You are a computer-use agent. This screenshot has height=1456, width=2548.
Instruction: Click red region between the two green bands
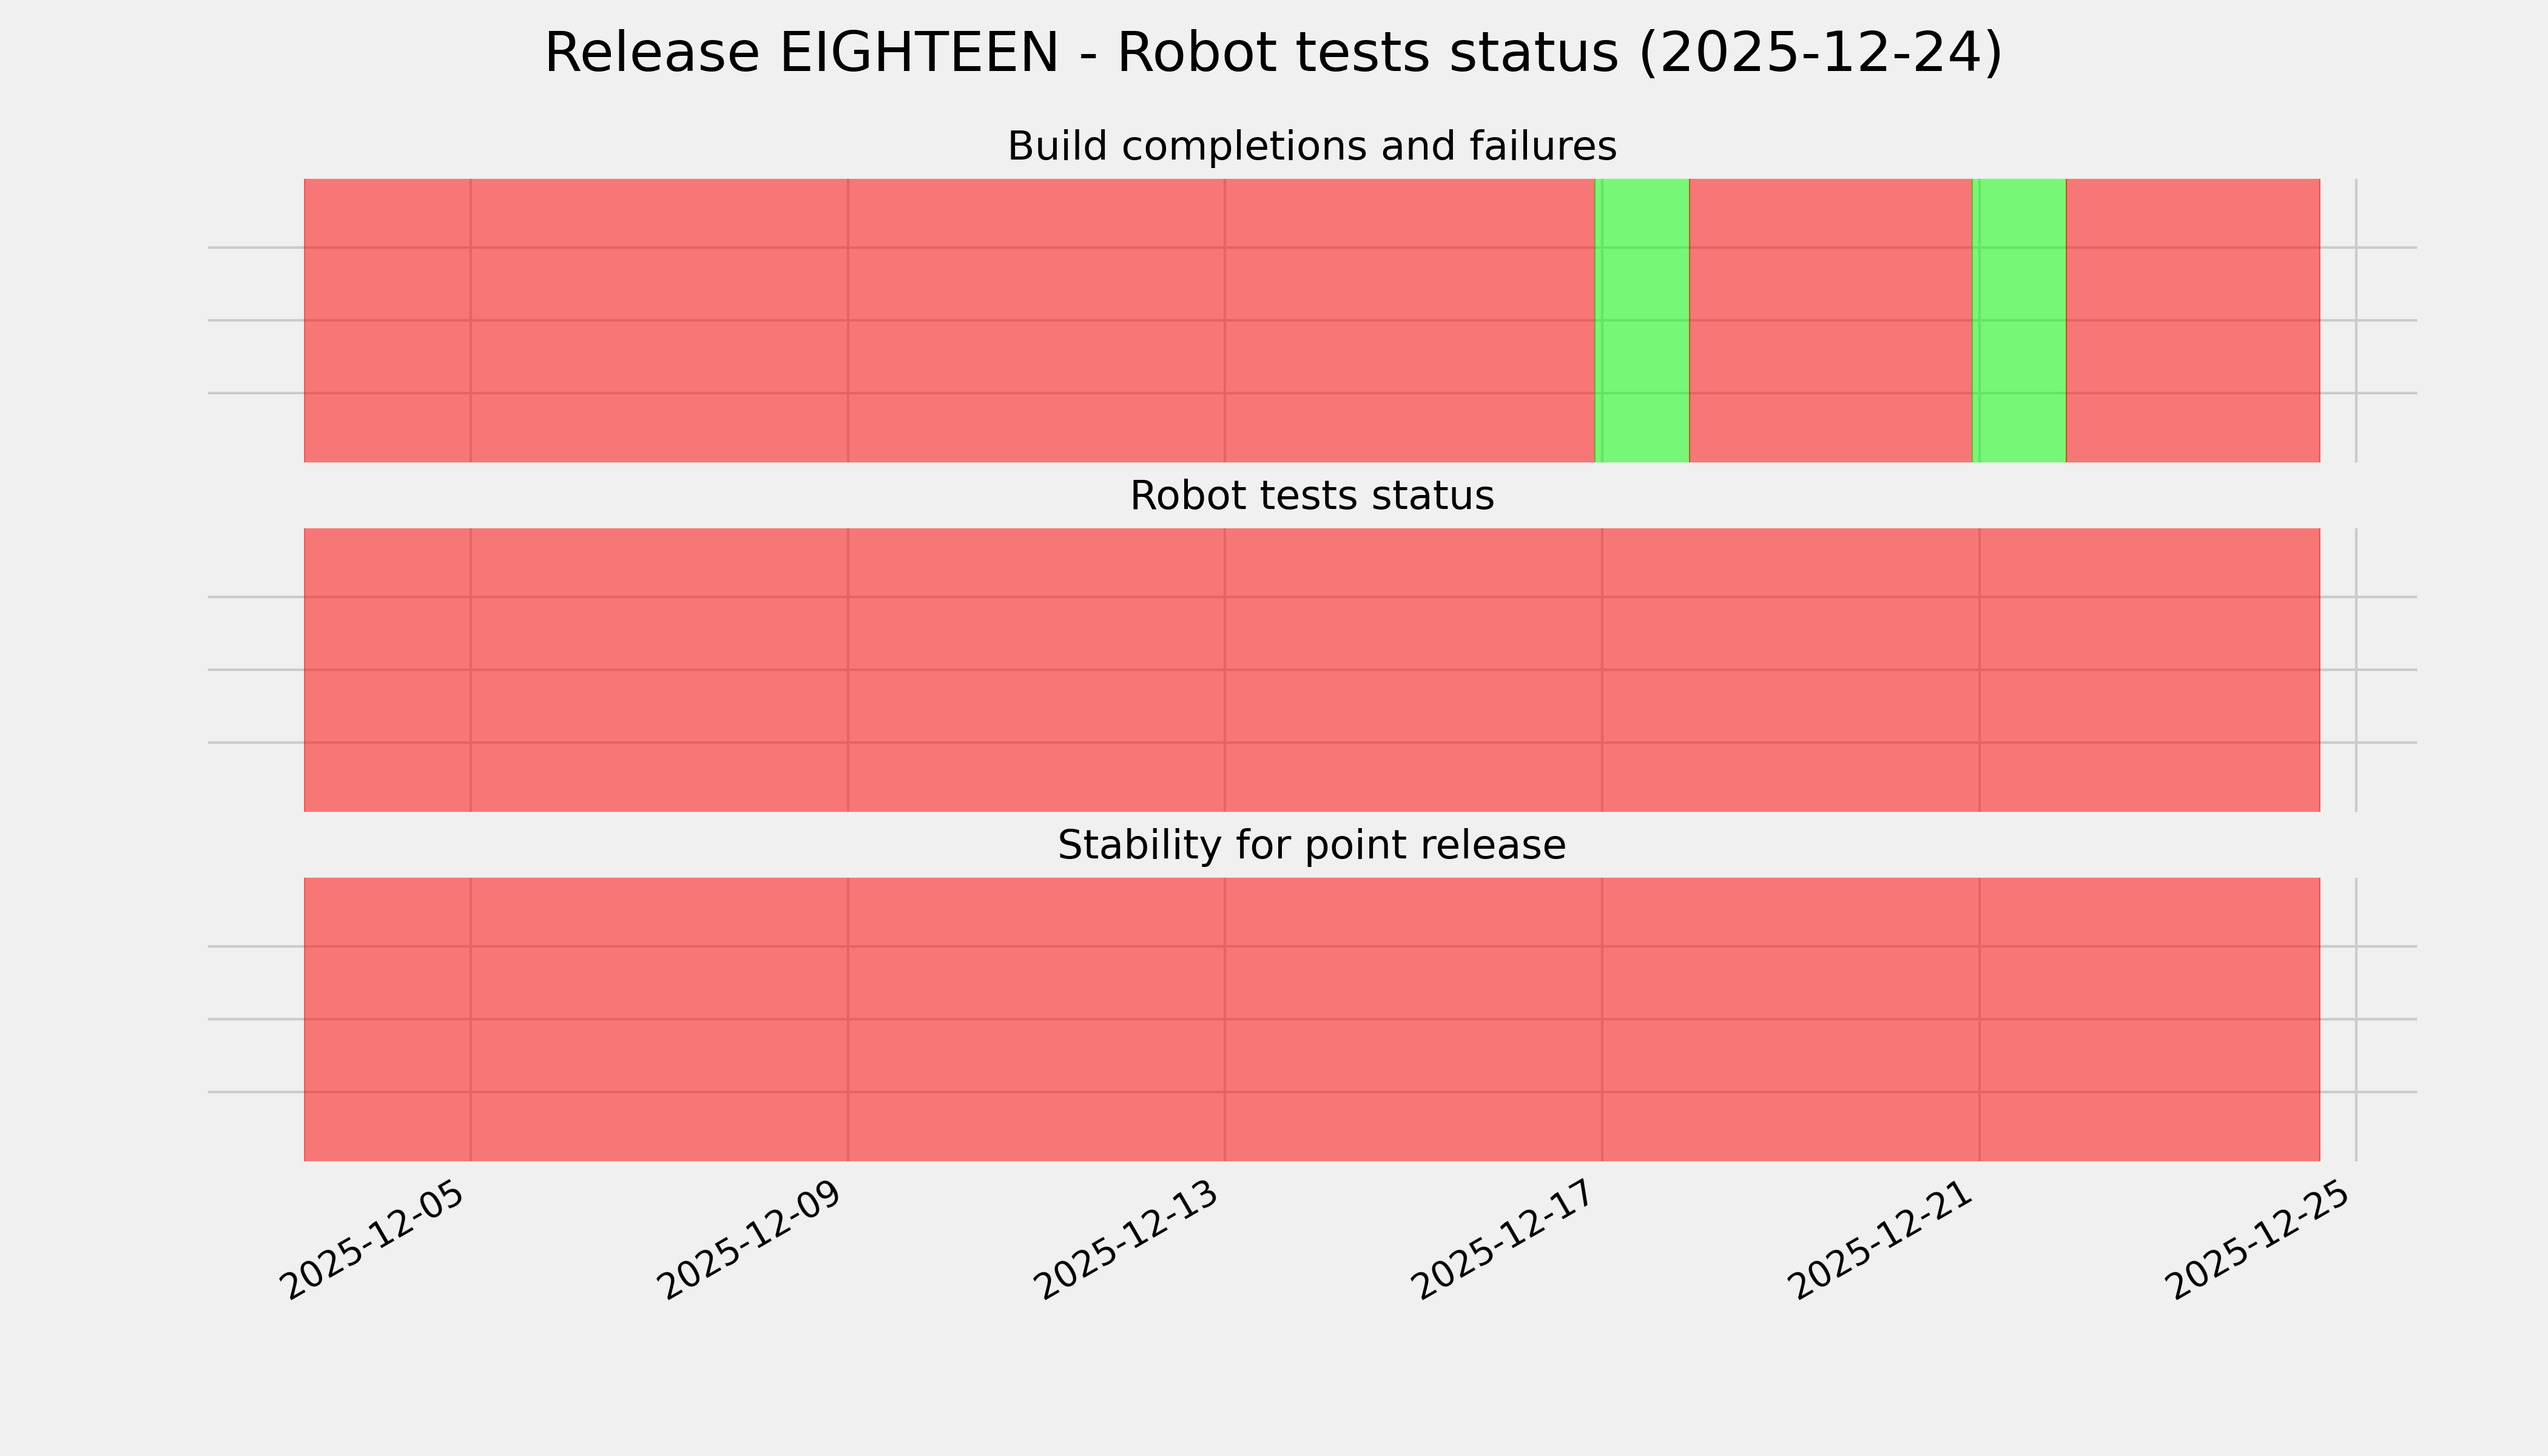coord(1830,320)
